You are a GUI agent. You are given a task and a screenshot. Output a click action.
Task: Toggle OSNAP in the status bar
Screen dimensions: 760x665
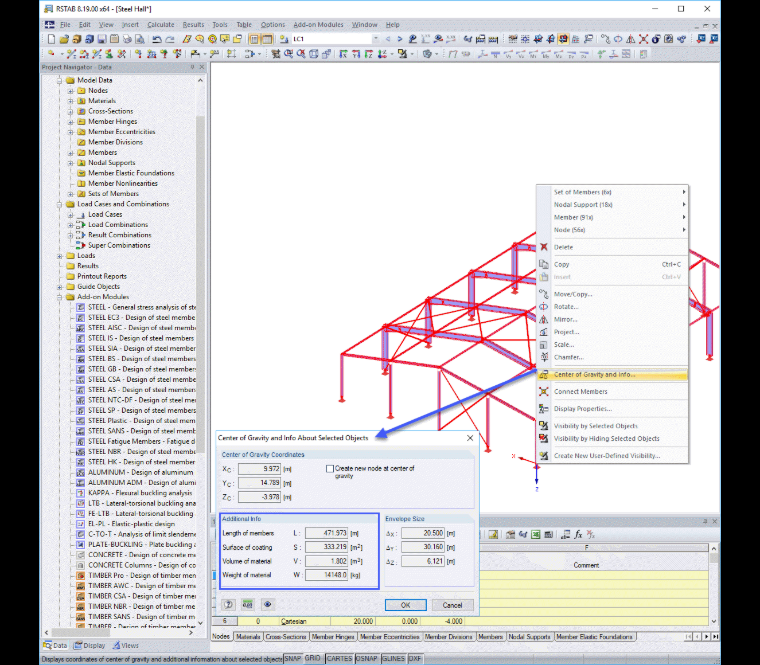coord(366,658)
